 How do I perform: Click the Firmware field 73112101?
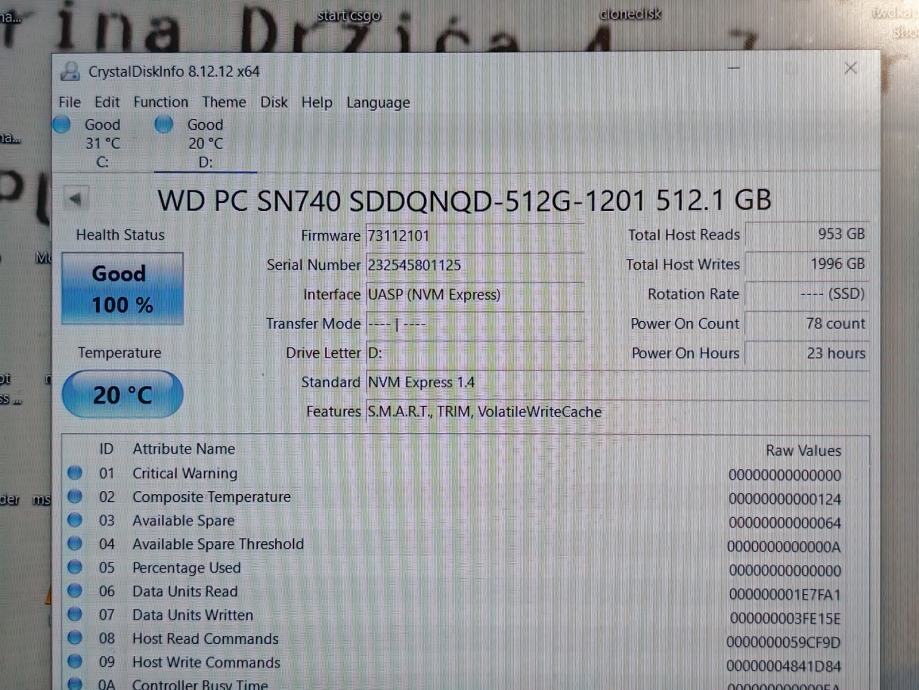(x=474, y=236)
